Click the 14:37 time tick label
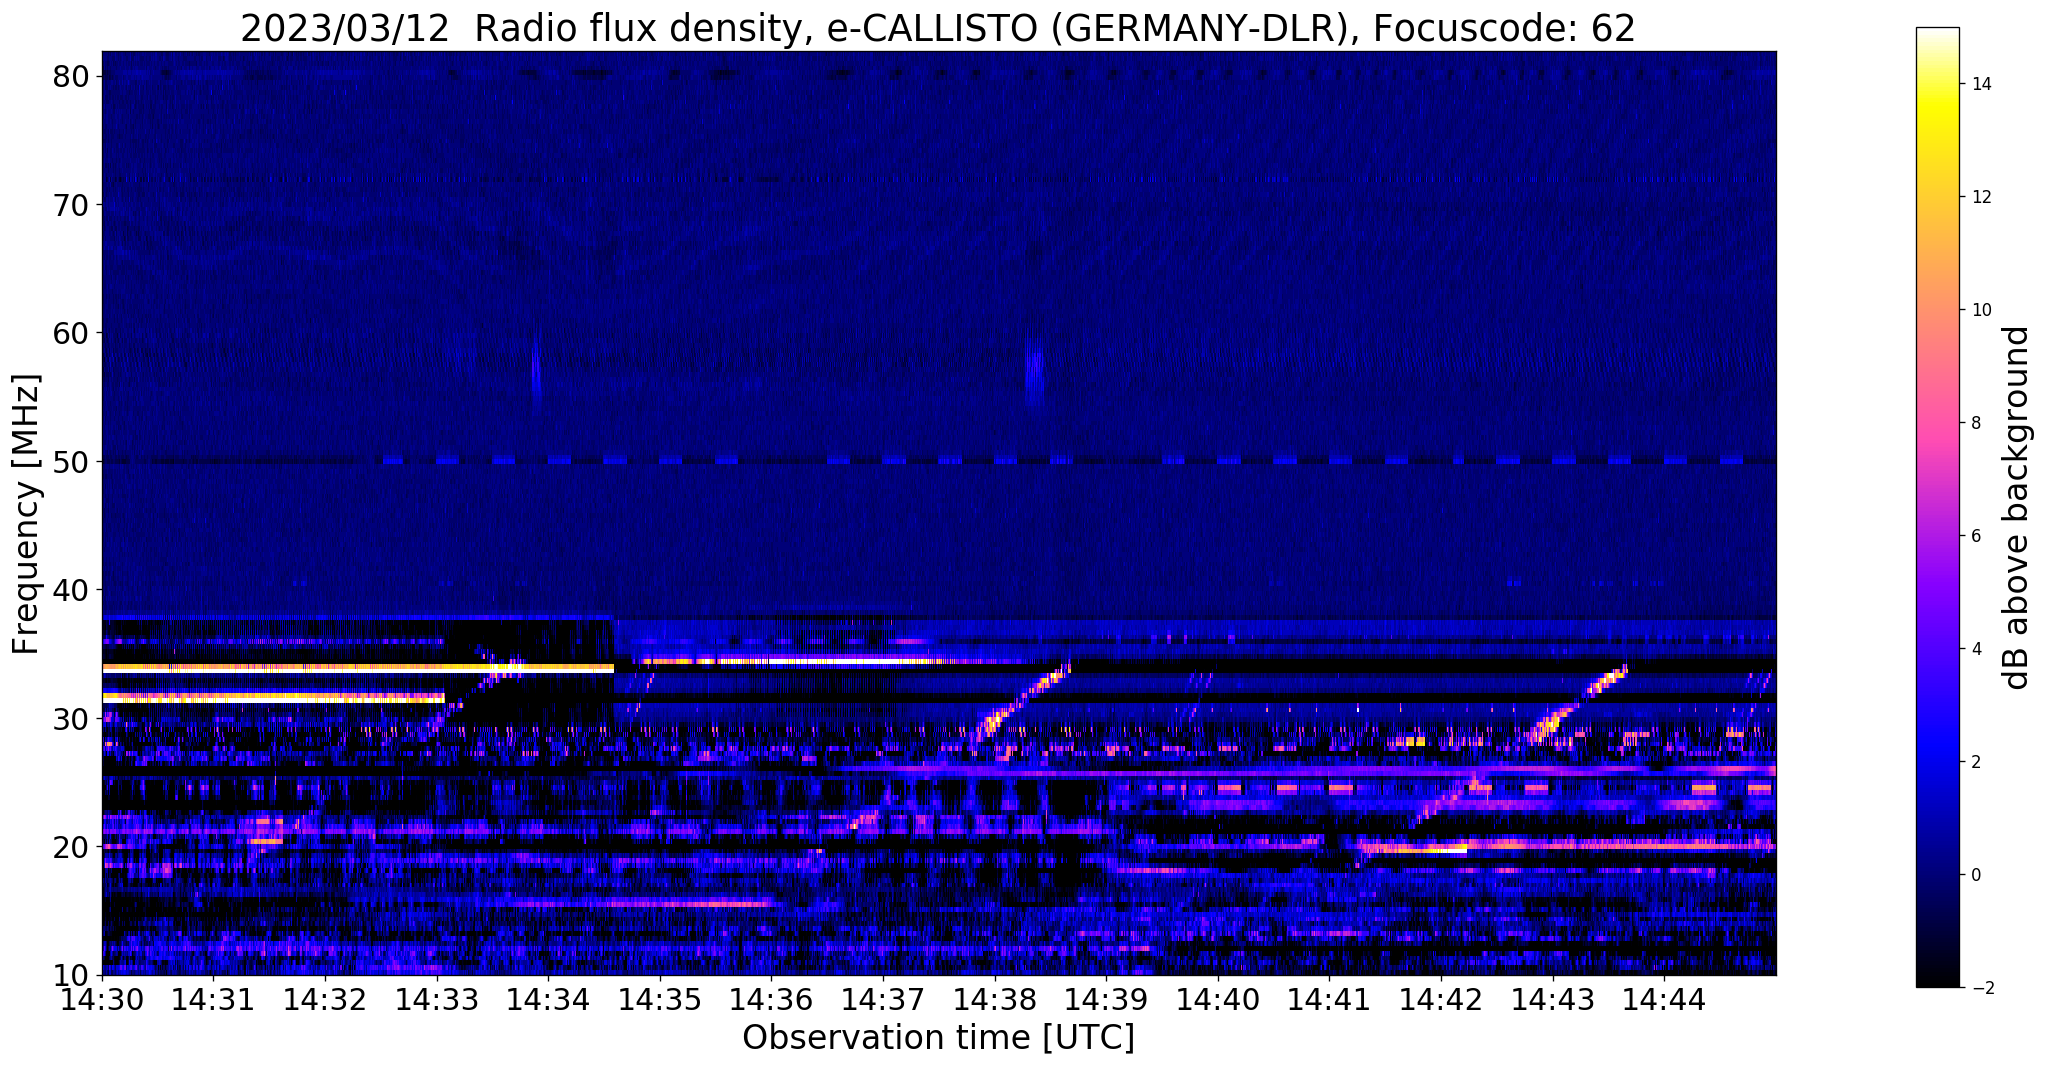 point(883,998)
